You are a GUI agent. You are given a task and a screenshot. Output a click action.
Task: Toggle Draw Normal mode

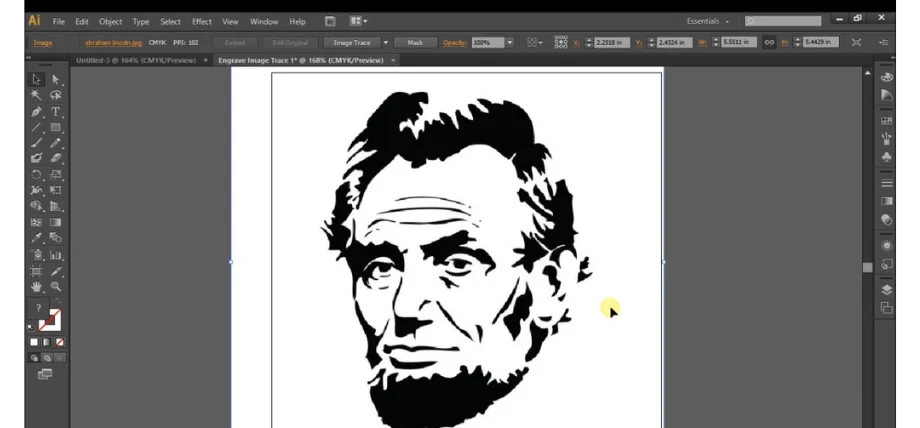(x=34, y=358)
